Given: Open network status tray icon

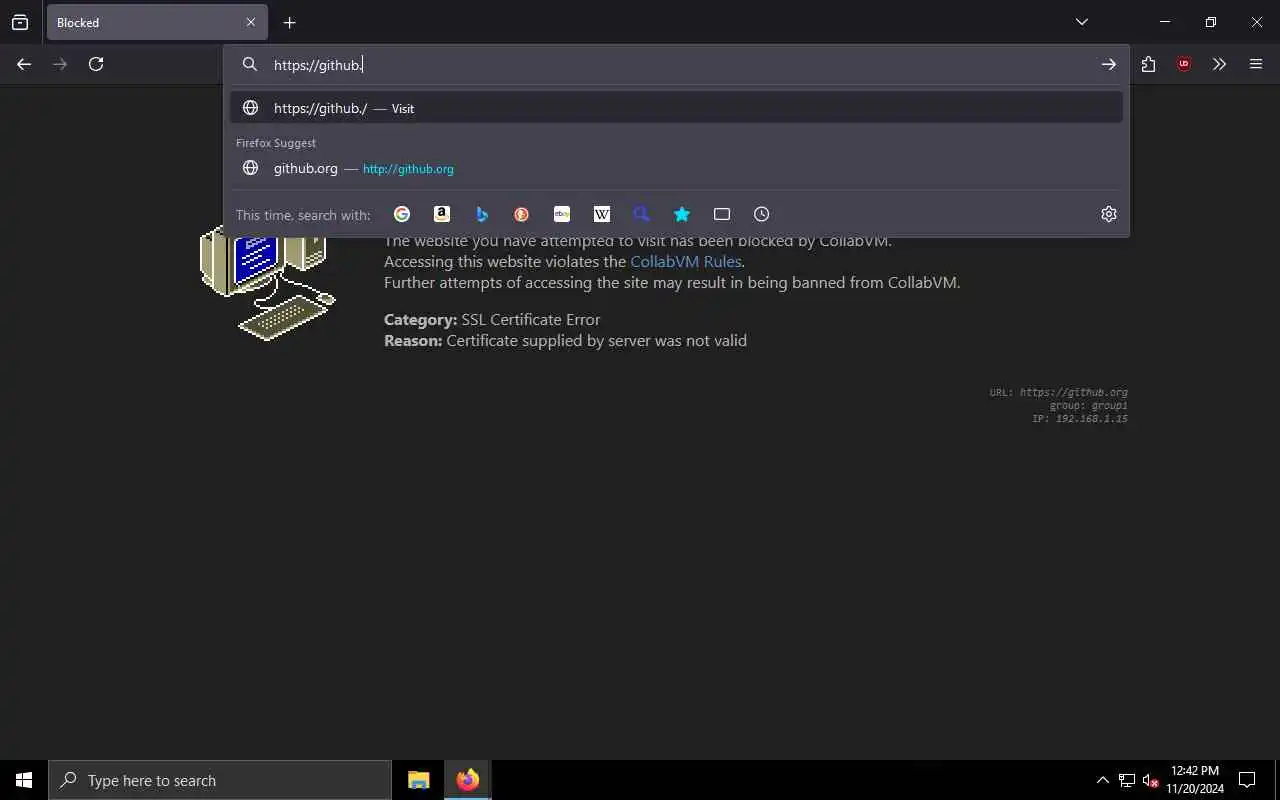Looking at the screenshot, I should 1127,780.
